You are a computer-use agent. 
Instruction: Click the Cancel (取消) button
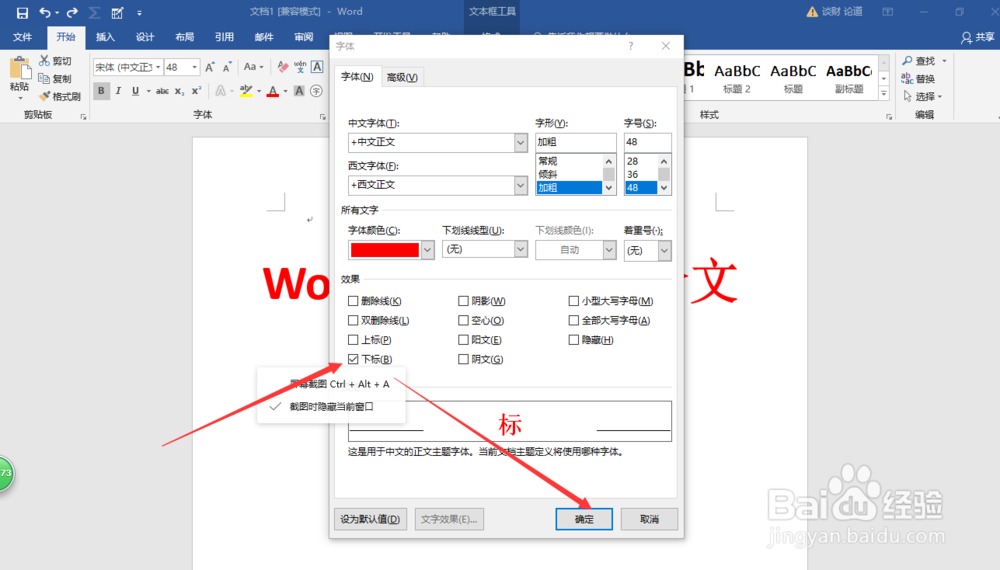pos(649,519)
